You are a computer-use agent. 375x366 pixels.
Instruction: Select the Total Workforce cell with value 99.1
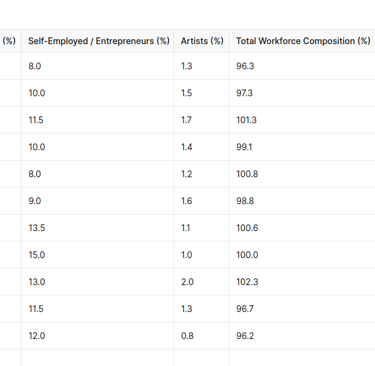coord(302,147)
